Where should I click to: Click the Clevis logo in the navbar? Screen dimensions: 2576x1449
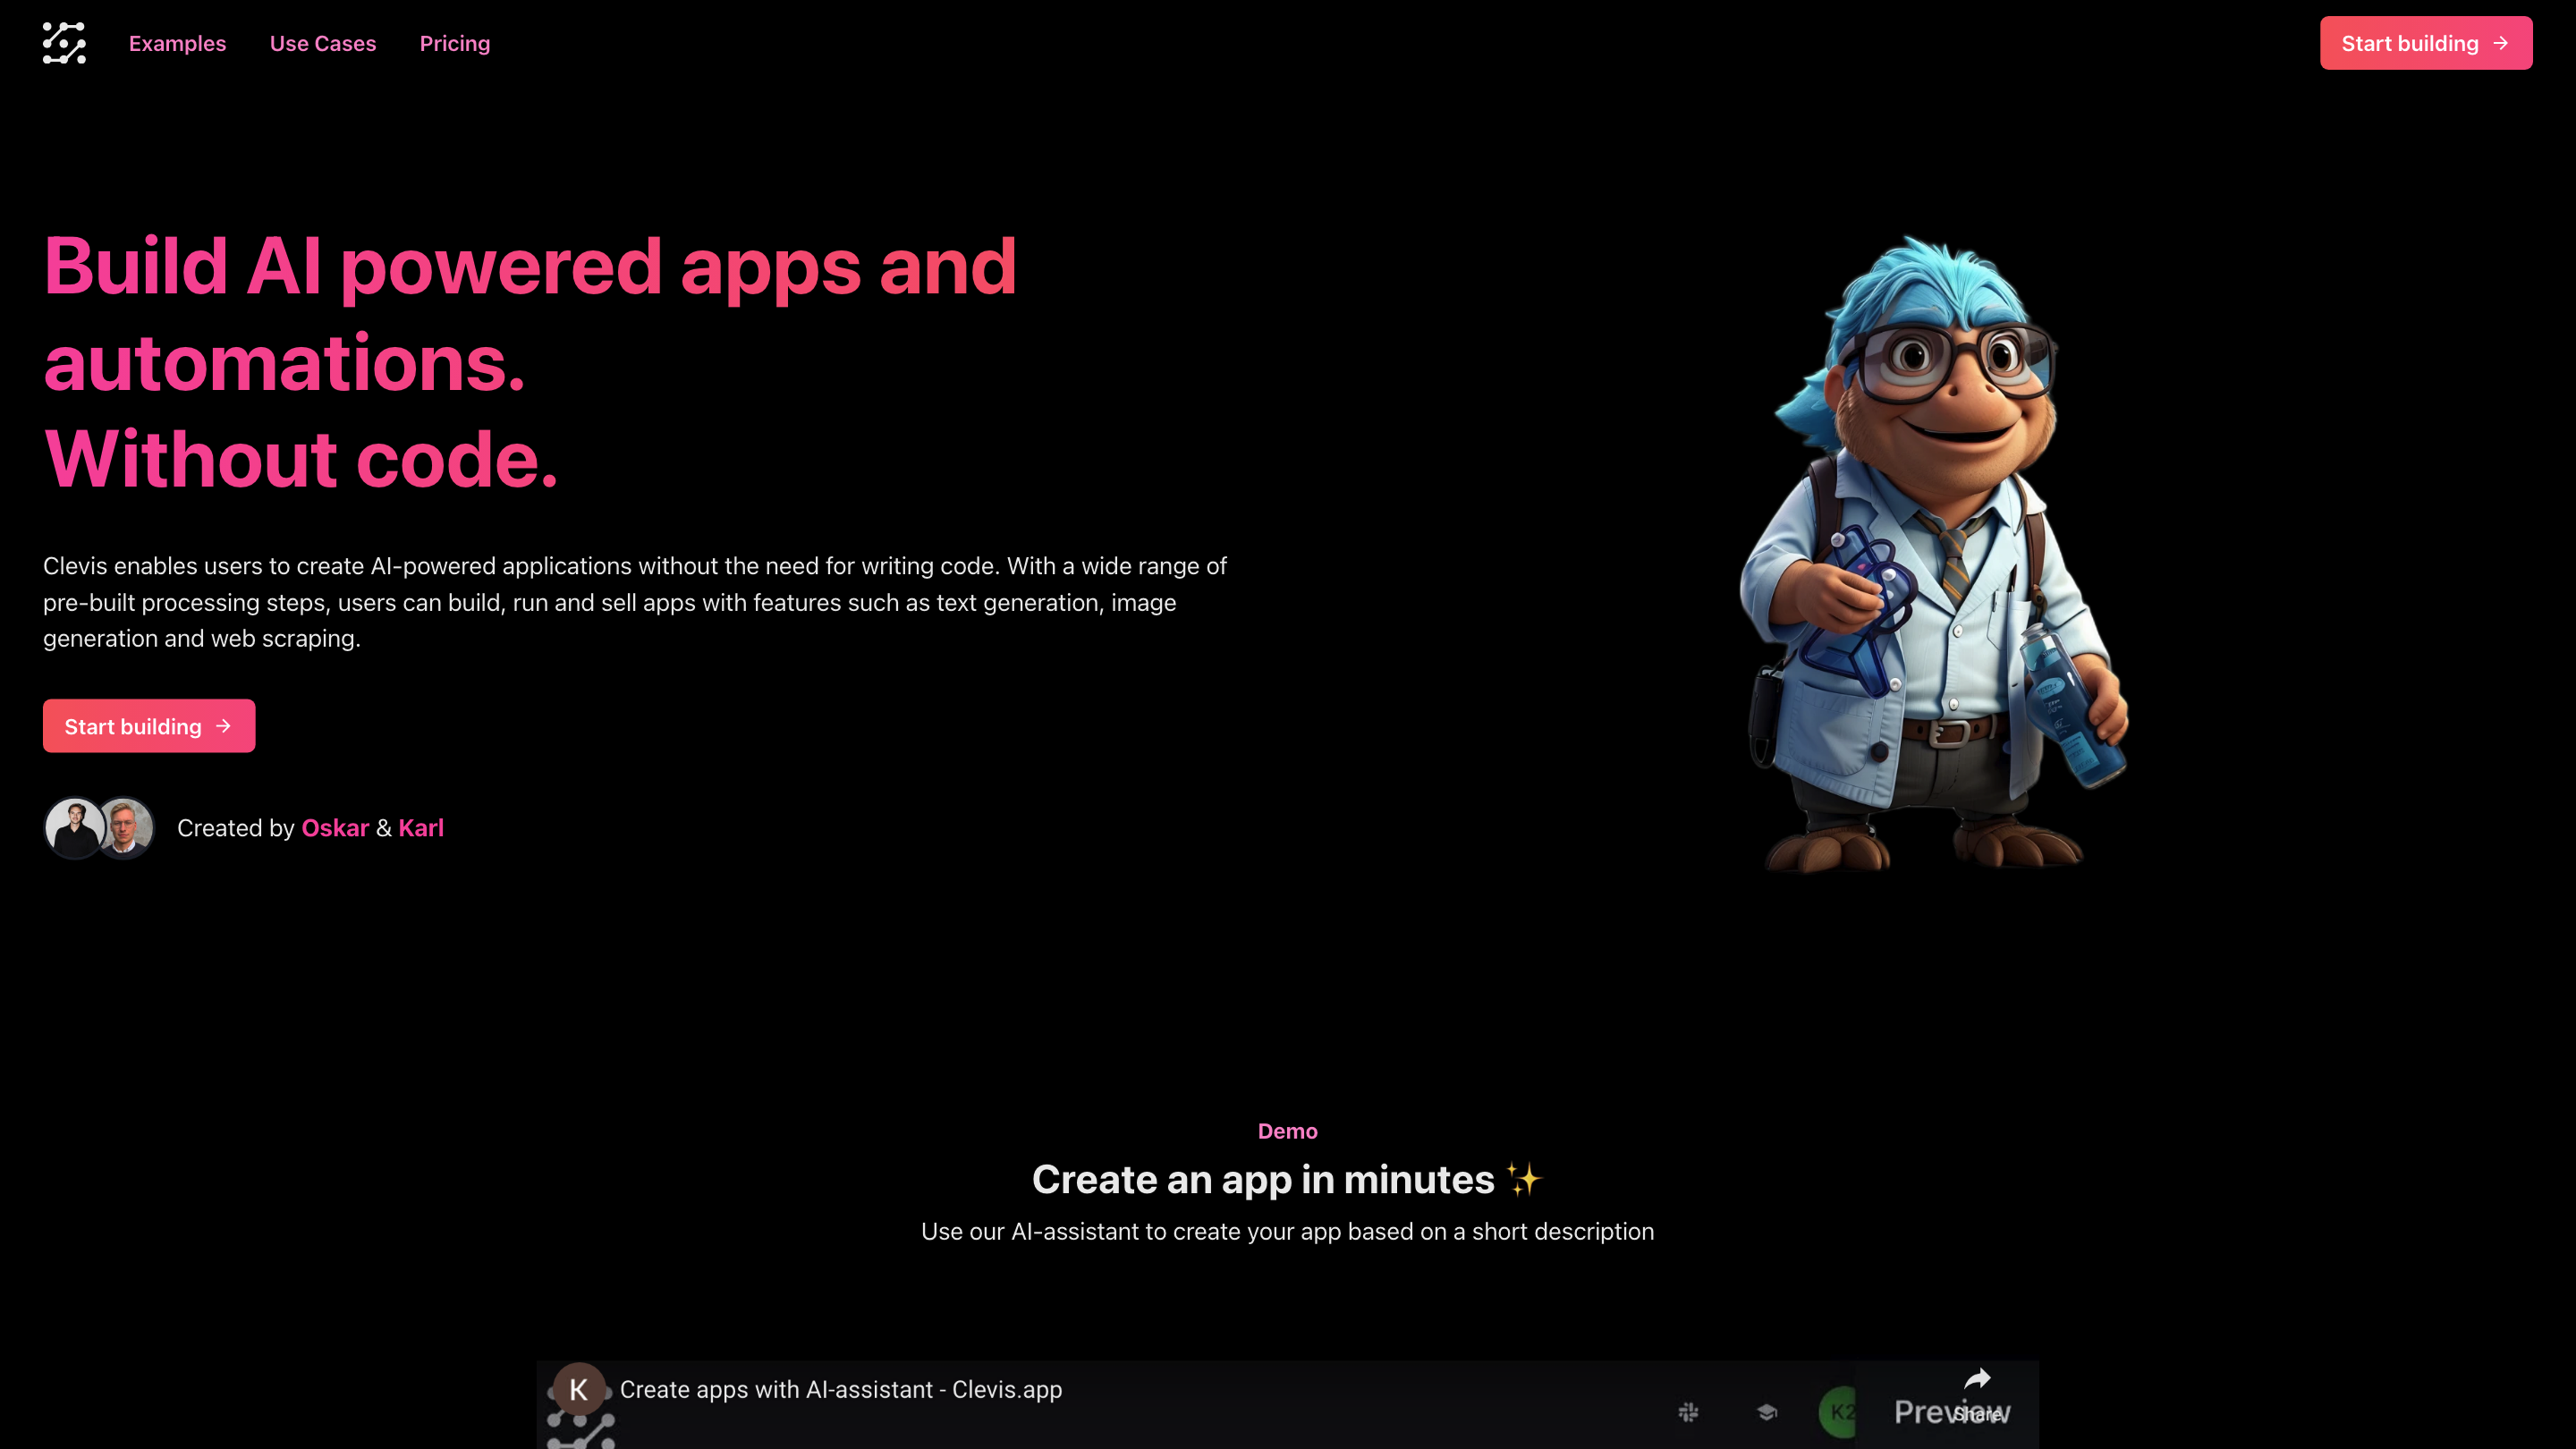coord(64,43)
